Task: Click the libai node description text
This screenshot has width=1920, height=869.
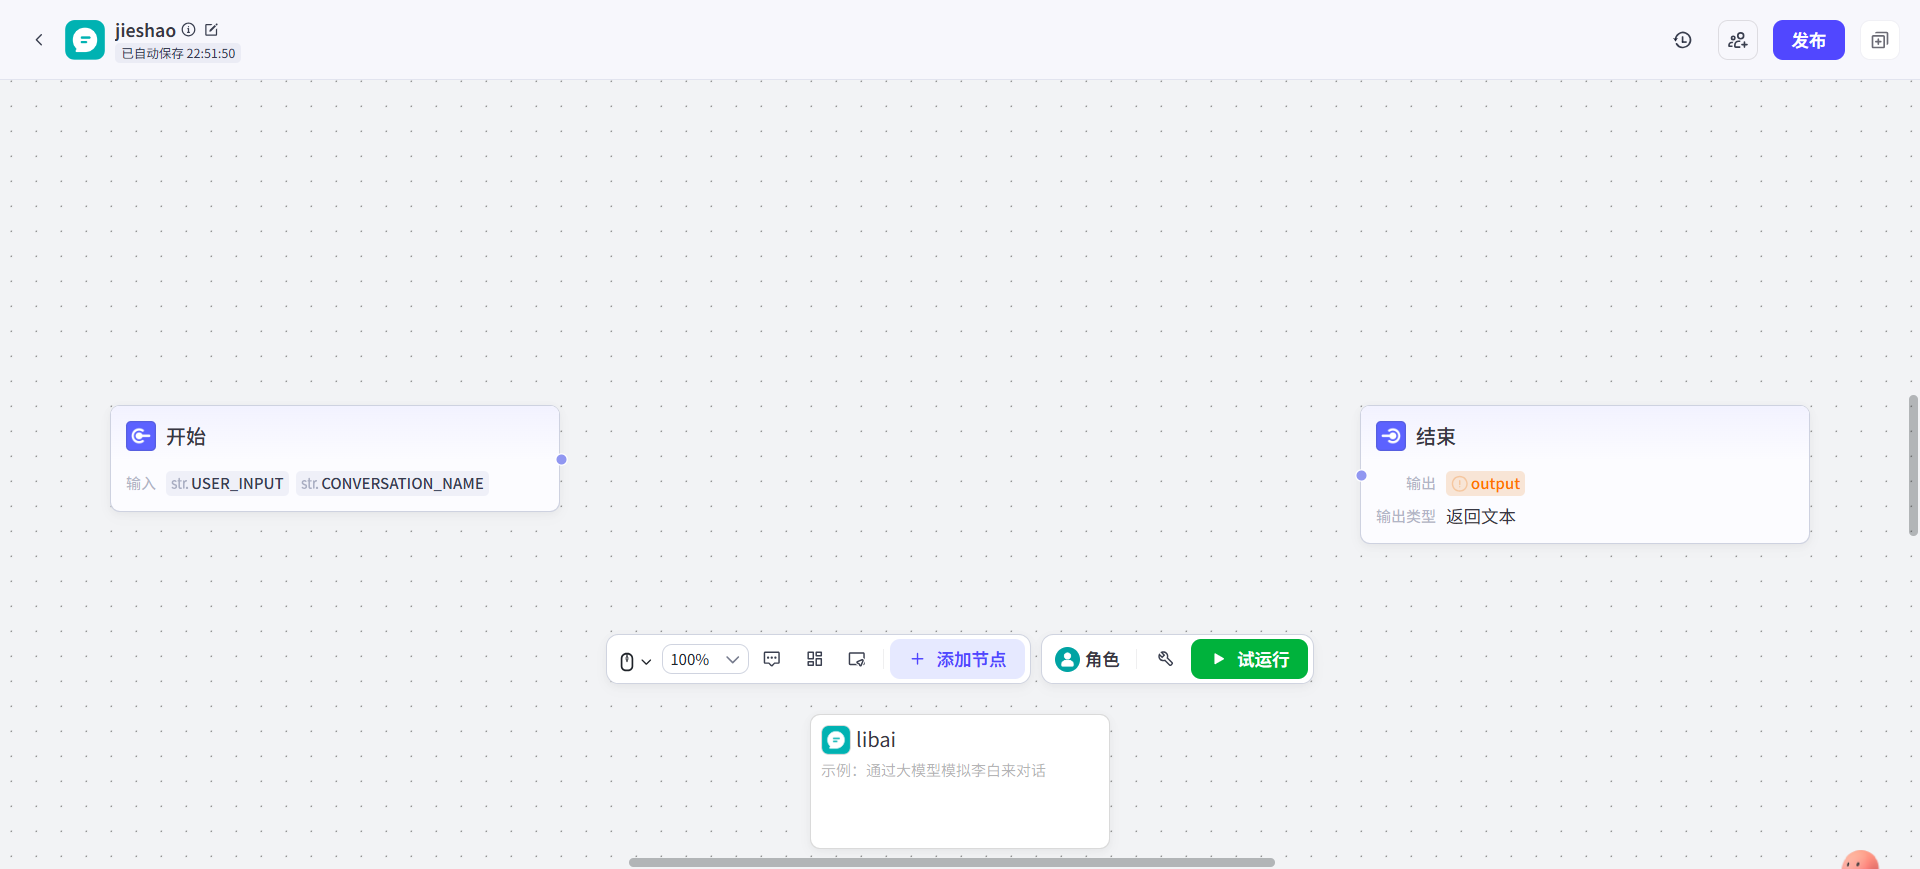Action: (x=934, y=771)
